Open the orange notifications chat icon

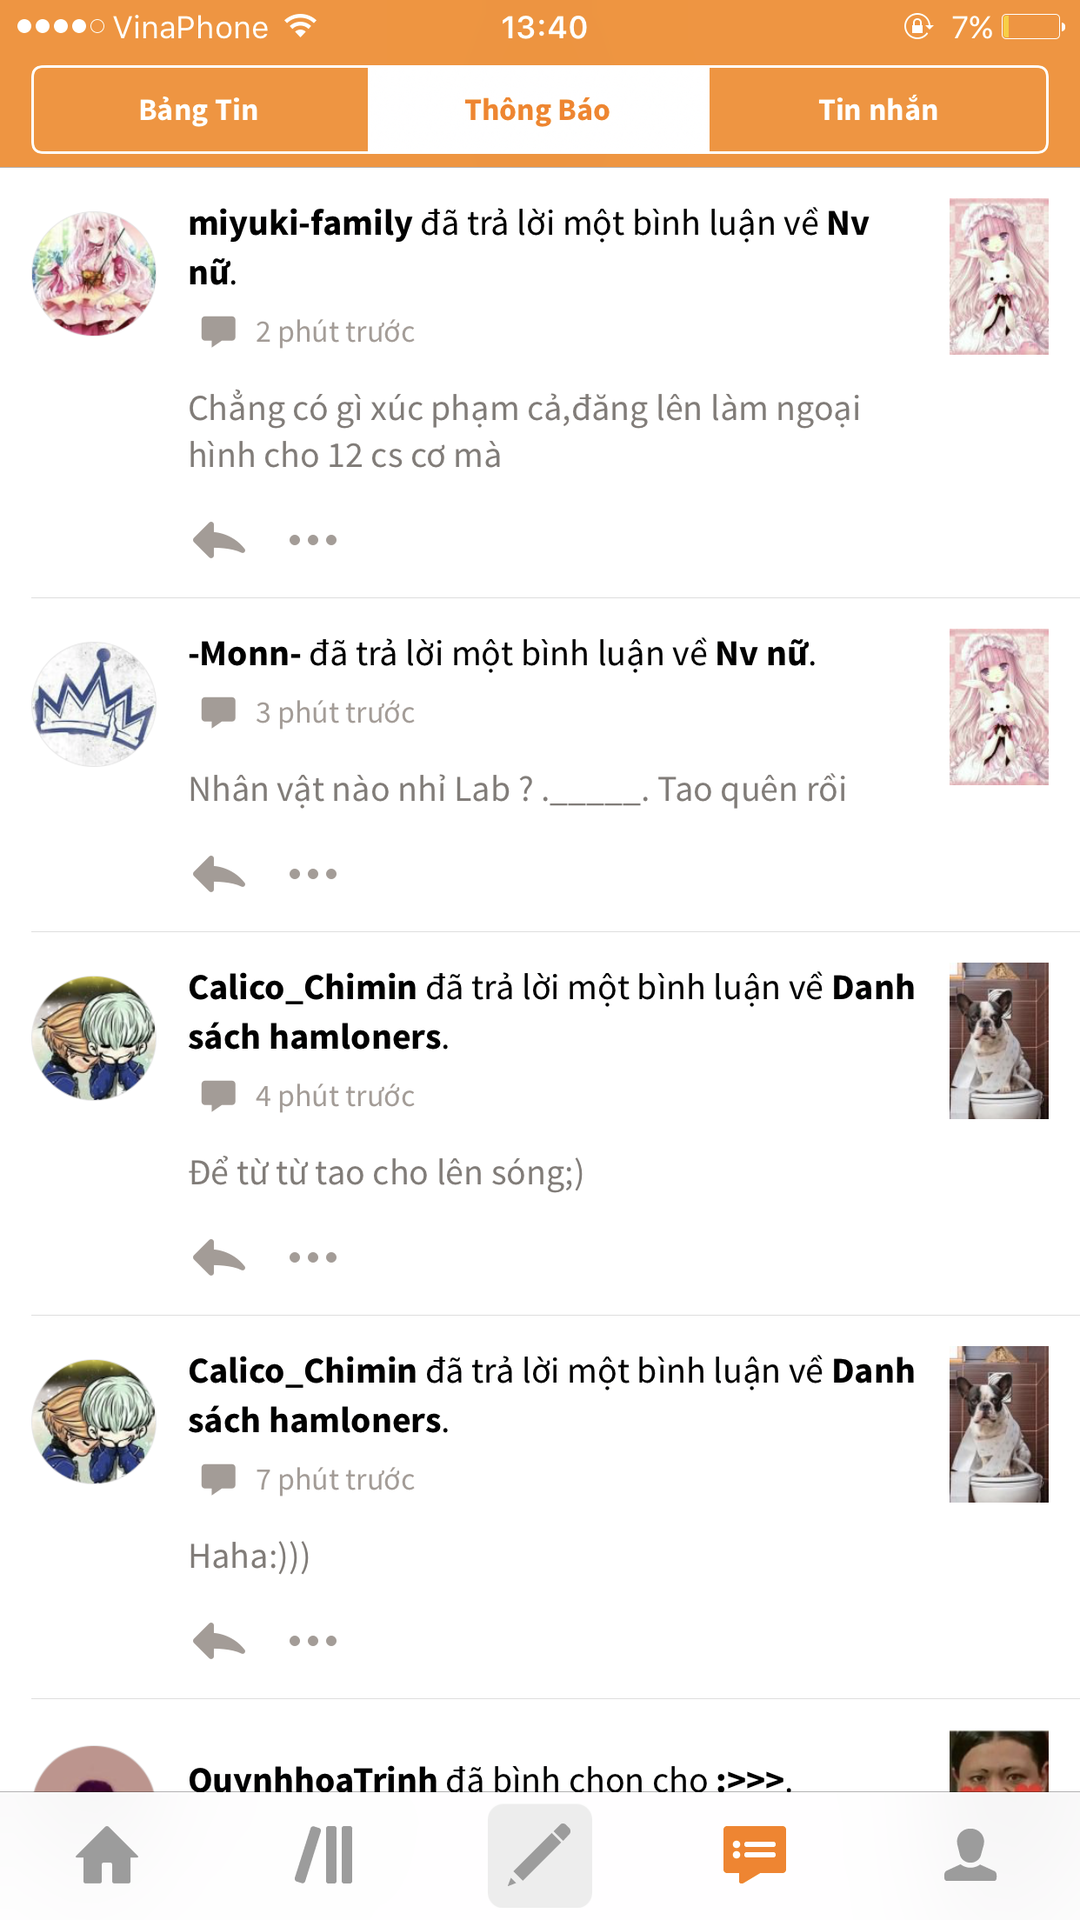[x=755, y=1855]
